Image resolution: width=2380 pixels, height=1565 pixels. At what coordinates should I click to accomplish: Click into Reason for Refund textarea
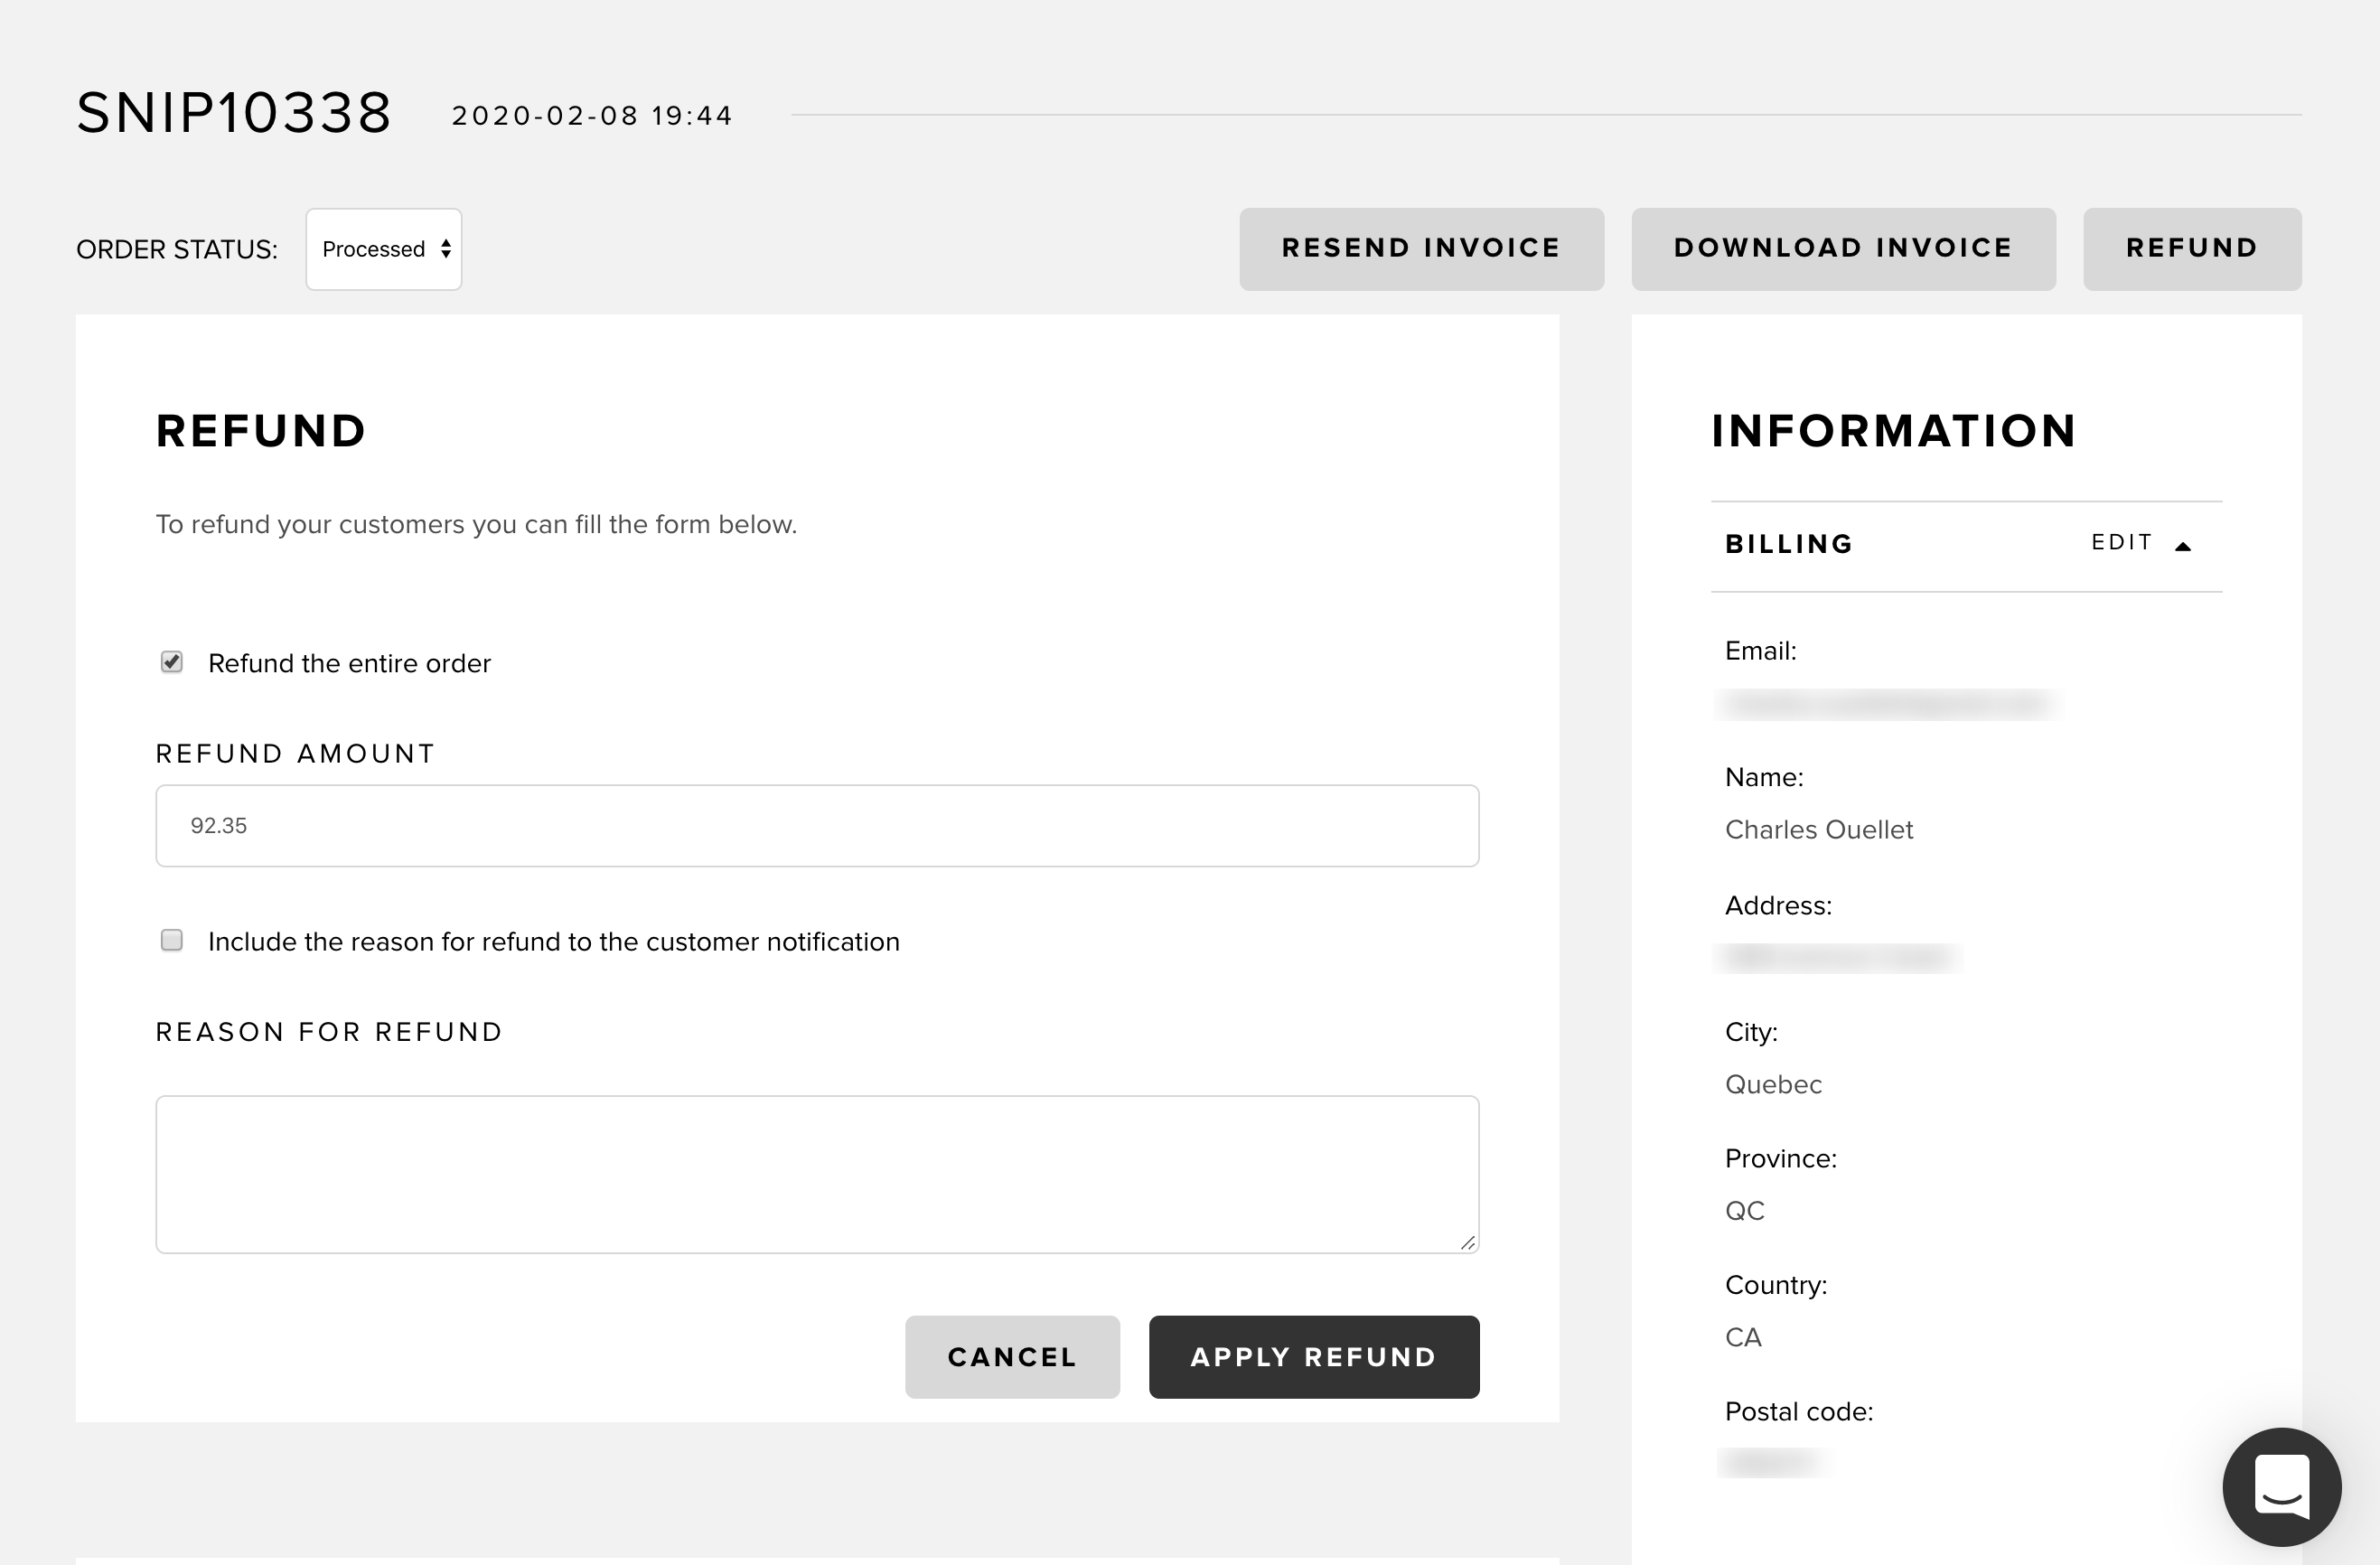coord(817,1174)
